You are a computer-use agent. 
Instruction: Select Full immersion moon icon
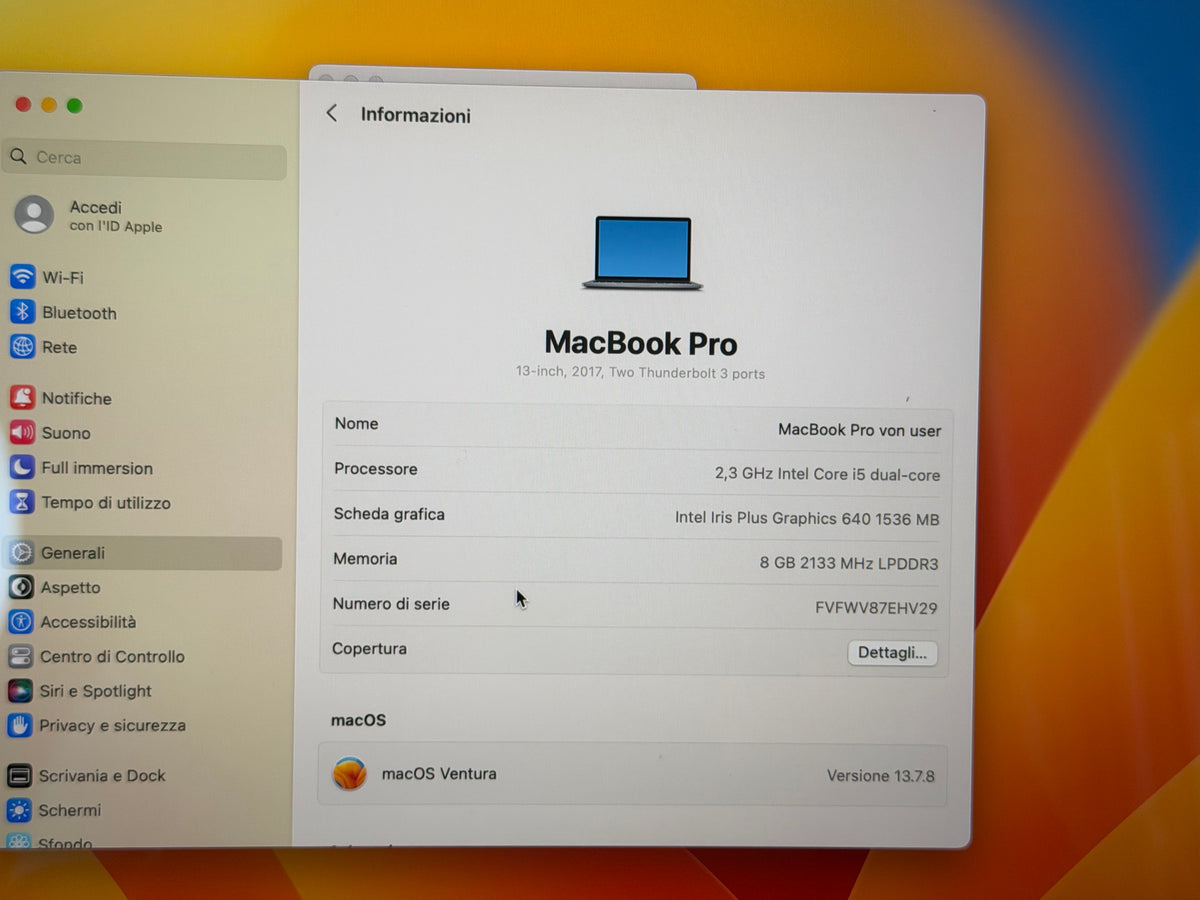coord(22,467)
